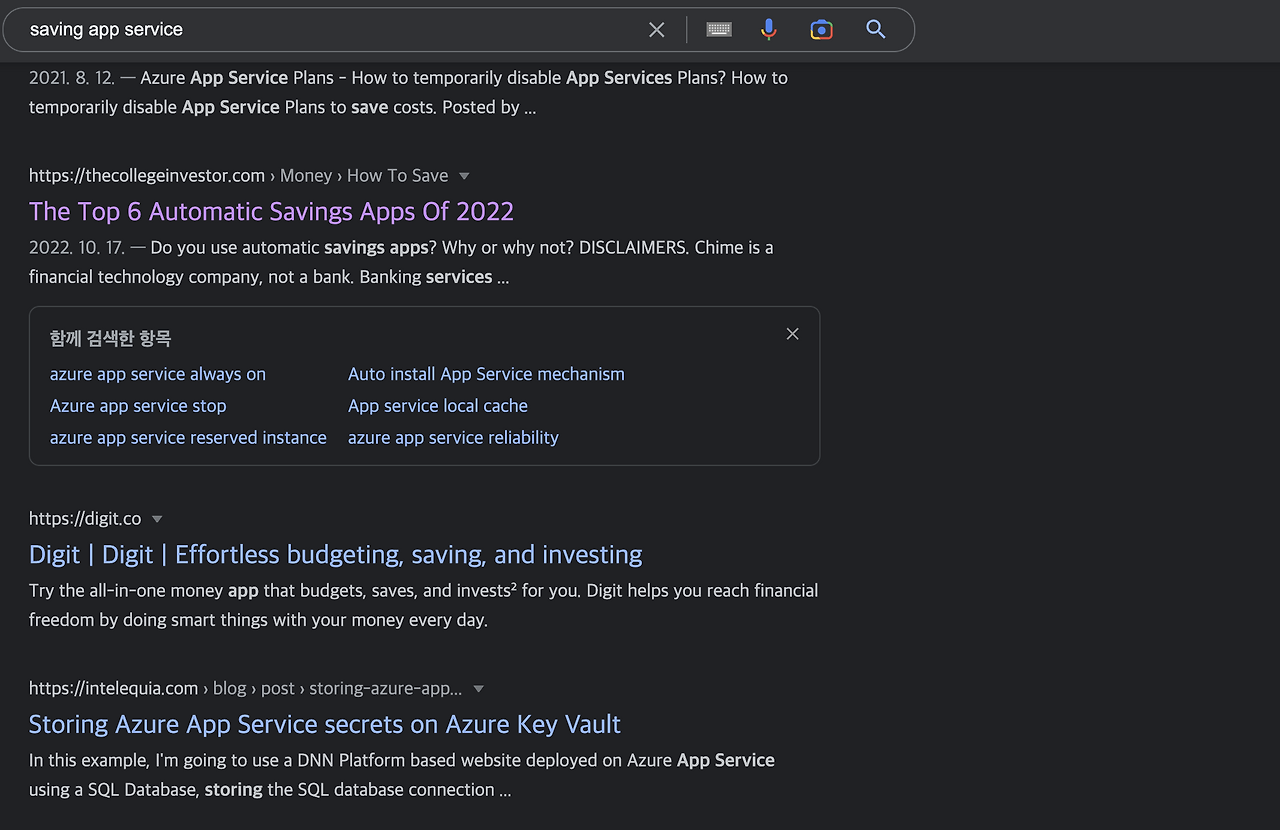1280x830 pixels.
Task: Open search by image camera icon
Action: (822, 30)
